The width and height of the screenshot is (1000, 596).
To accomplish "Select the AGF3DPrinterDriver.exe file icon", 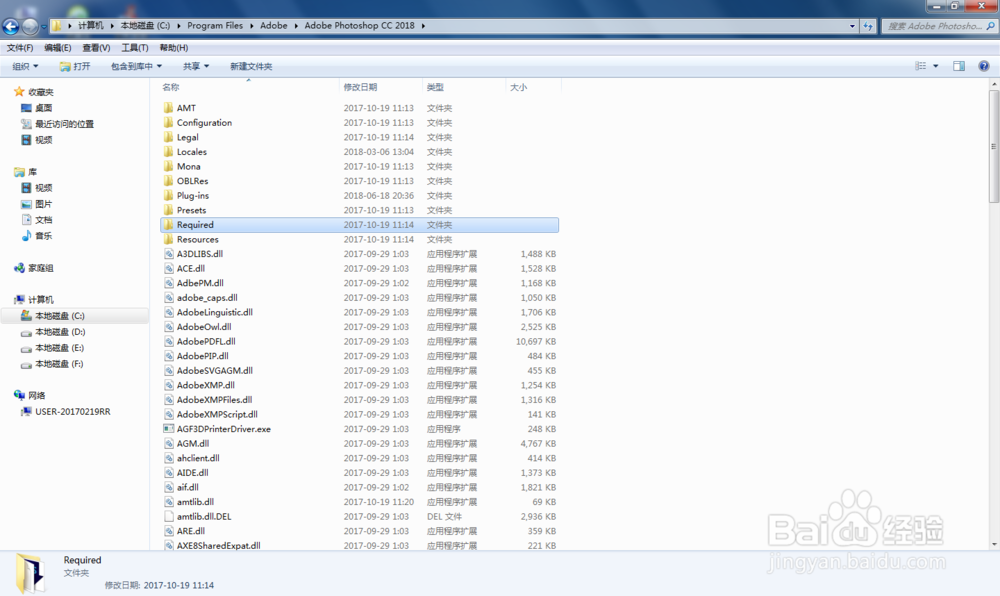I will pyautogui.click(x=168, y=429).
